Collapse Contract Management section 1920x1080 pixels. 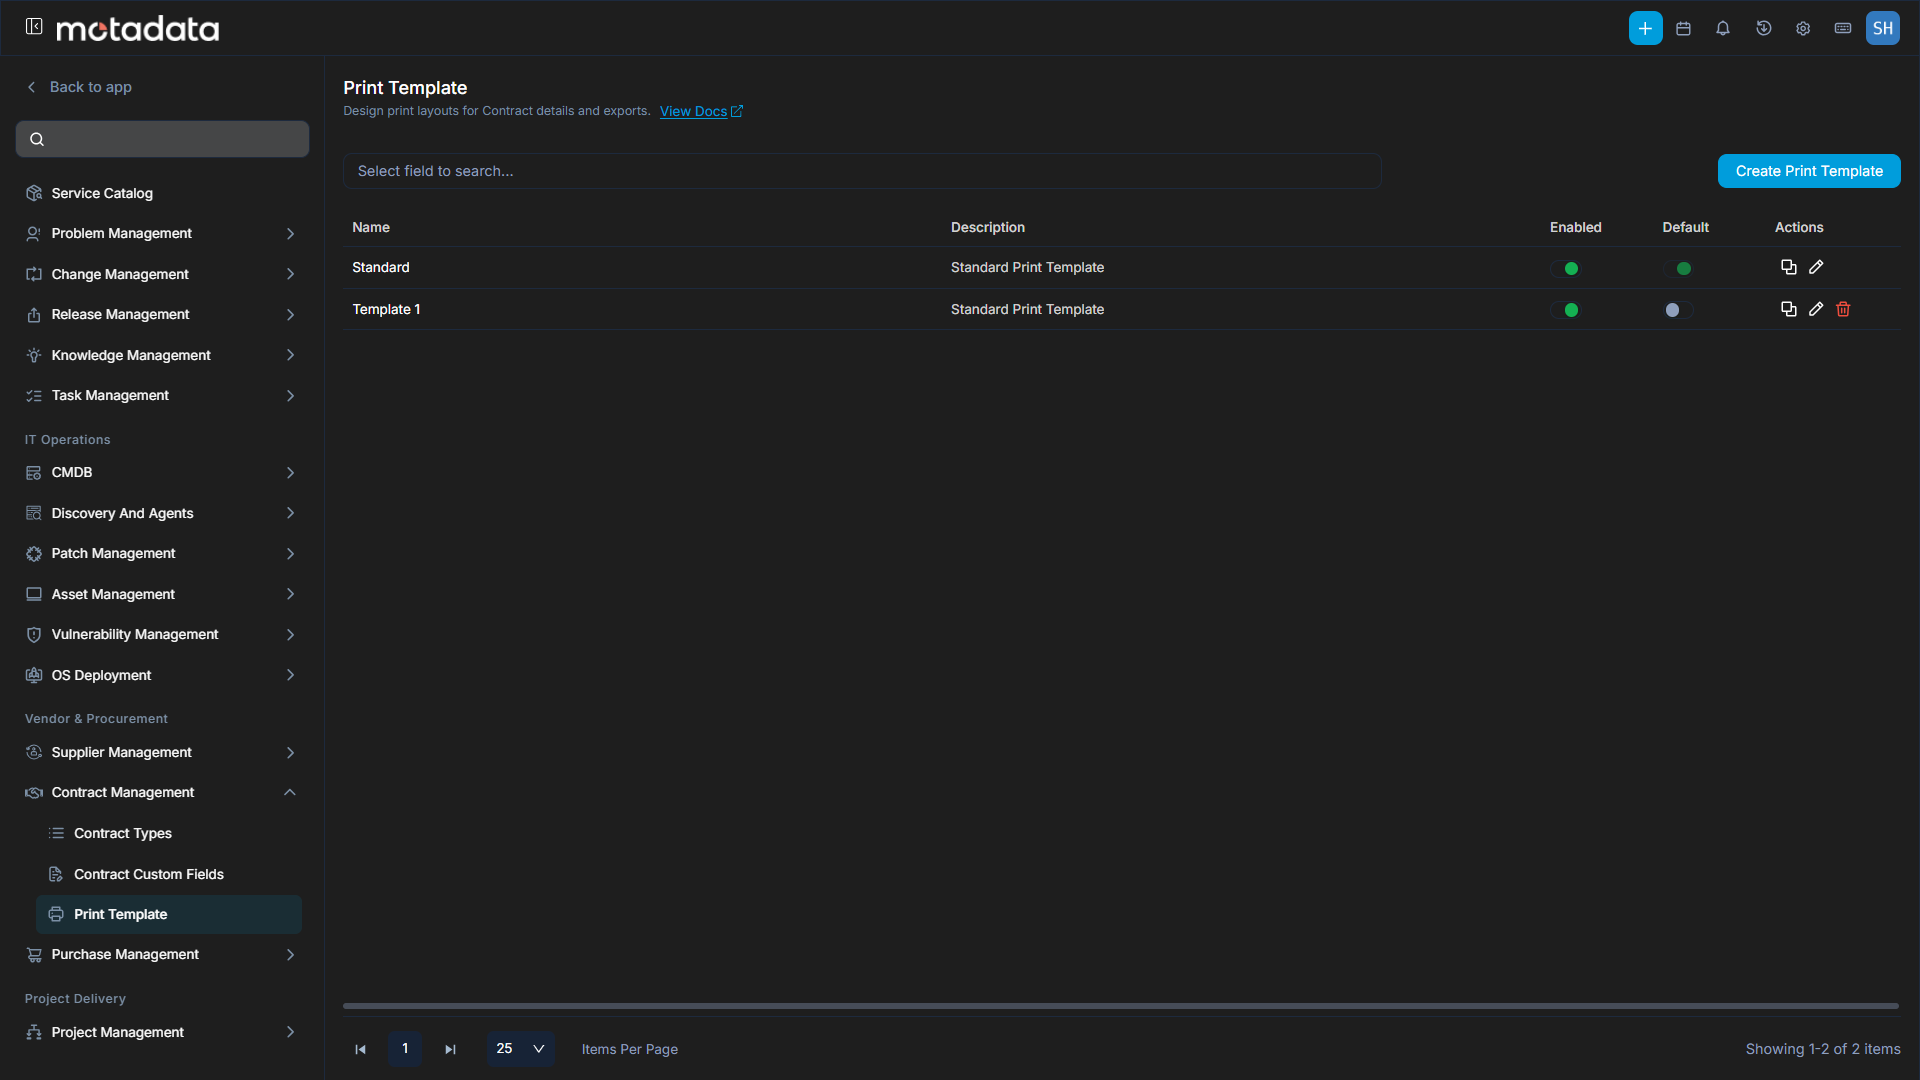[x=290, y=792]
